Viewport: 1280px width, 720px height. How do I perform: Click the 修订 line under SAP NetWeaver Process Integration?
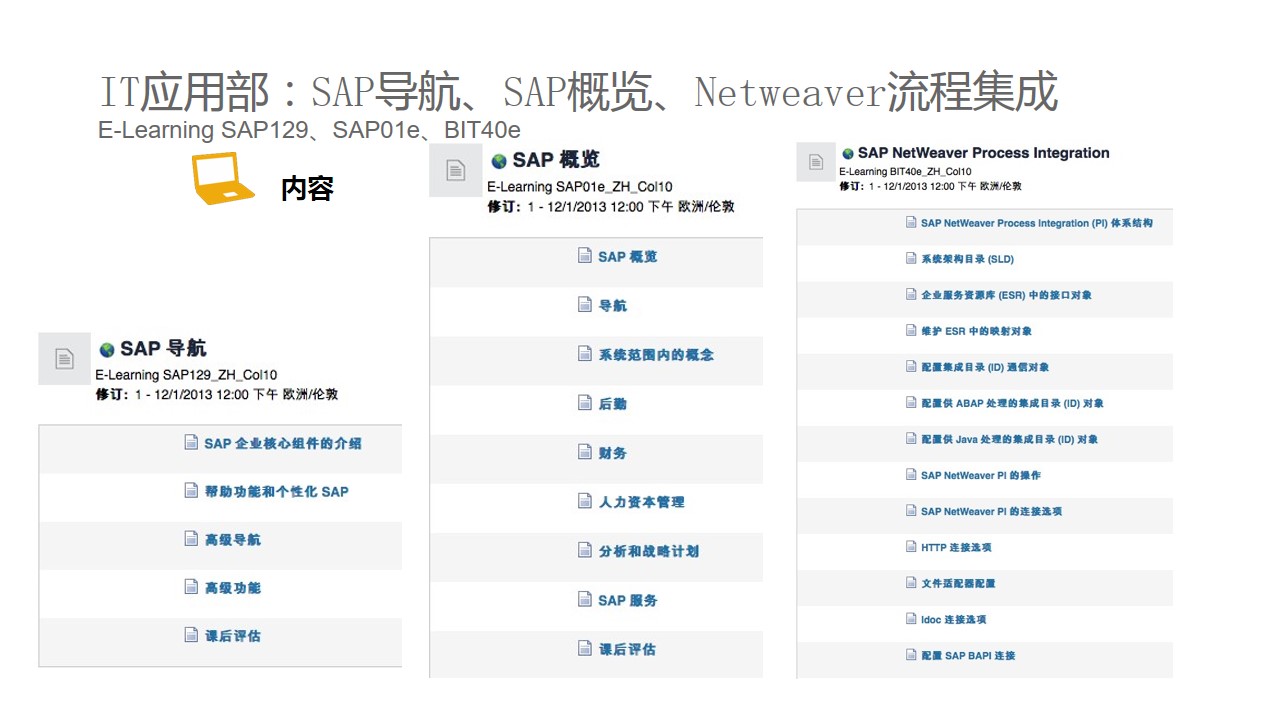click(930, 186)
